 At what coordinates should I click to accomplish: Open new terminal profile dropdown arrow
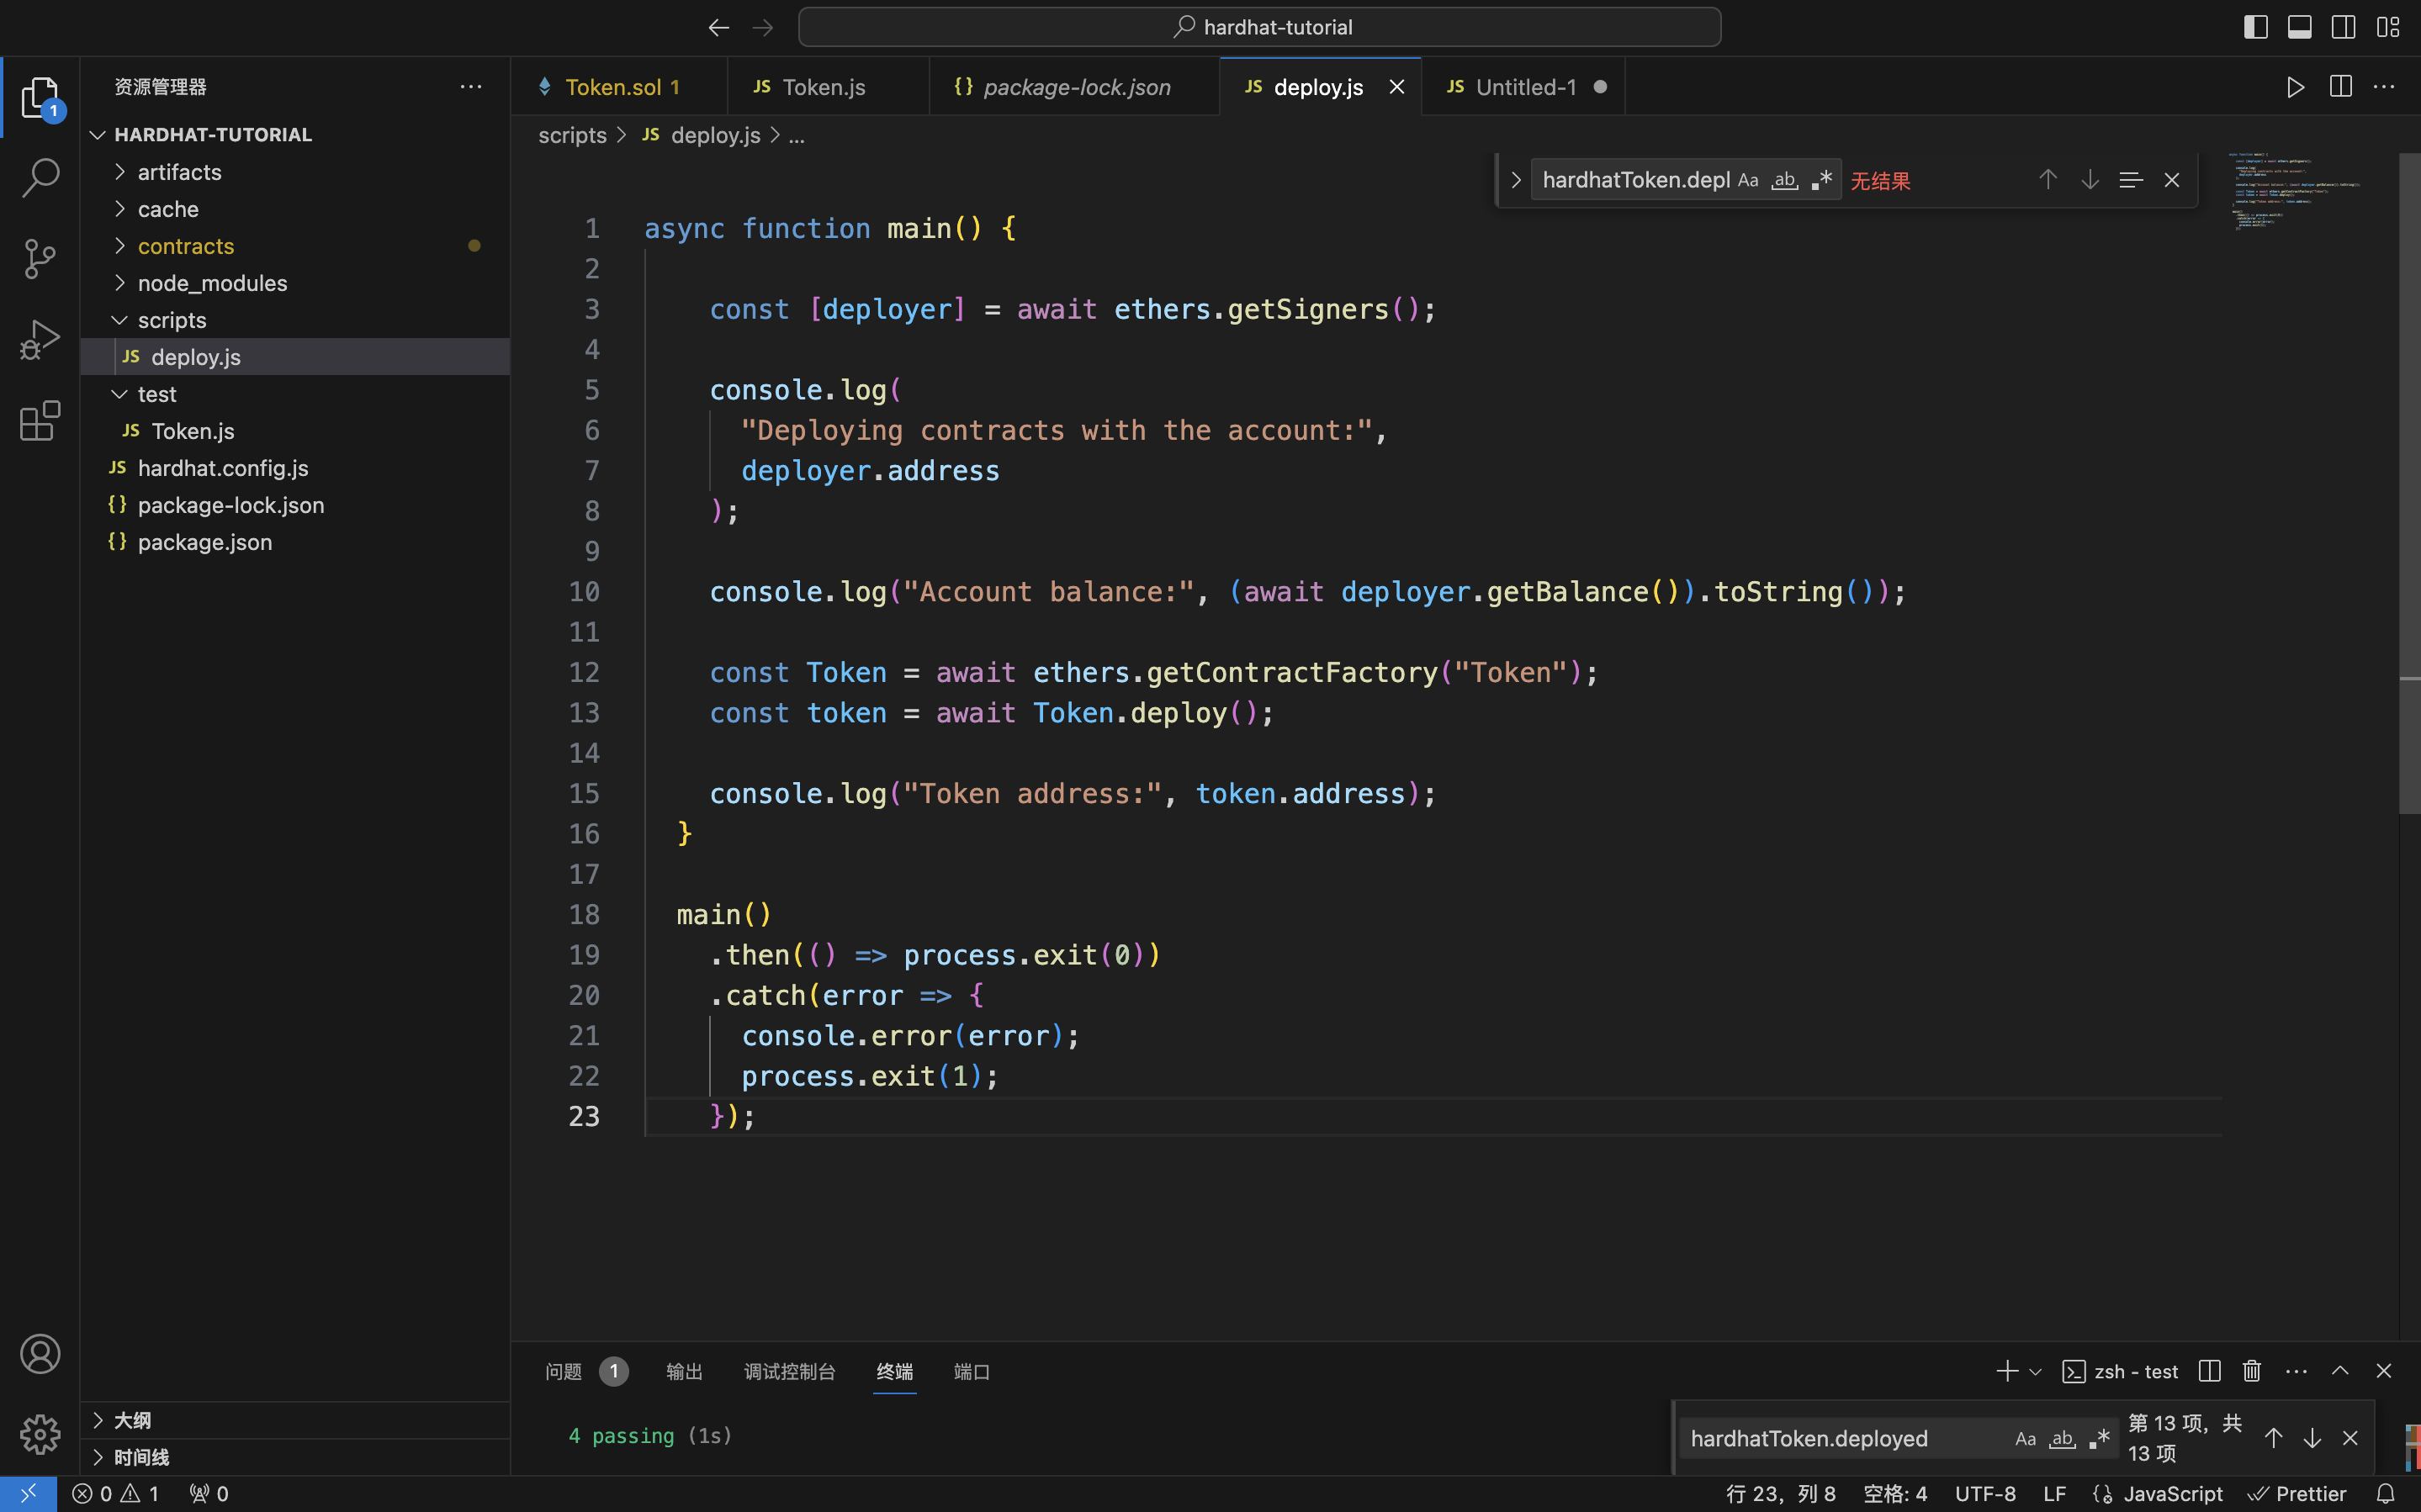pos(2035,1371)
